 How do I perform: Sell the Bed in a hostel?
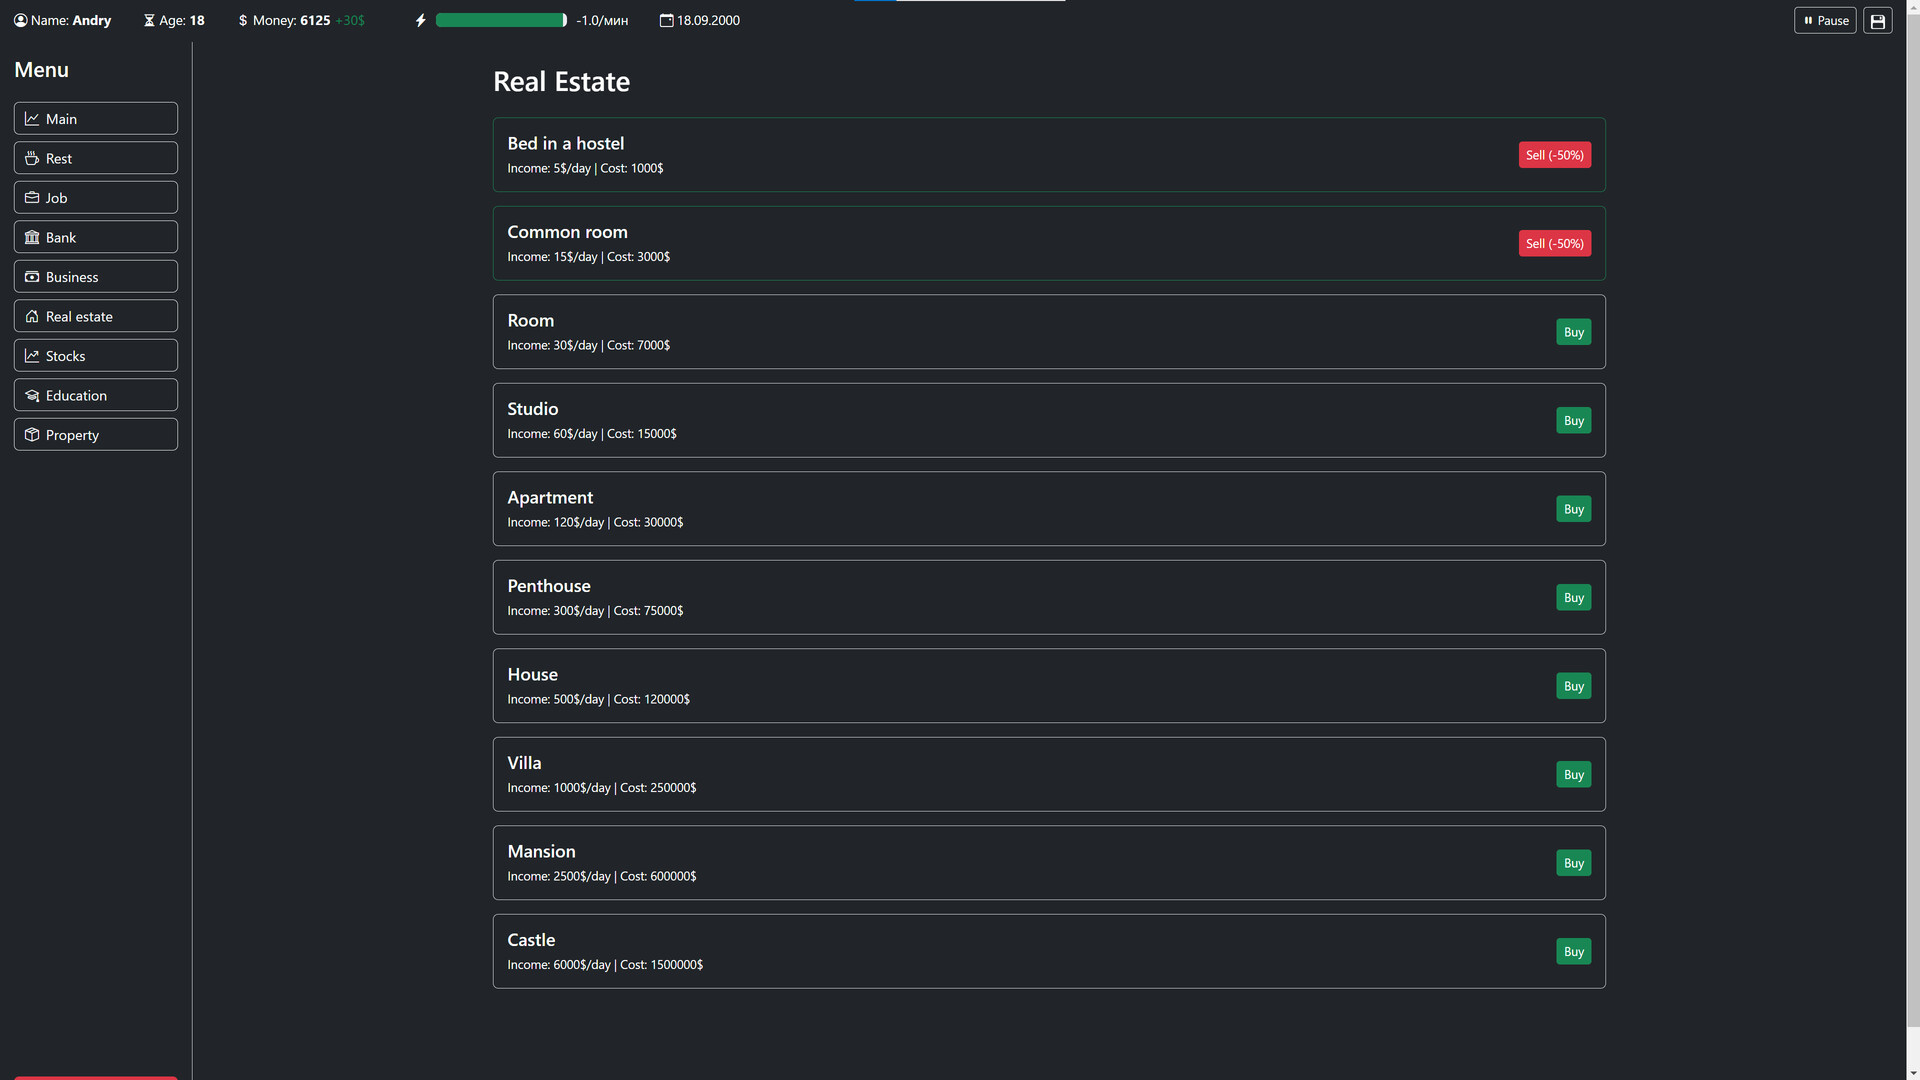point(1554,156)
